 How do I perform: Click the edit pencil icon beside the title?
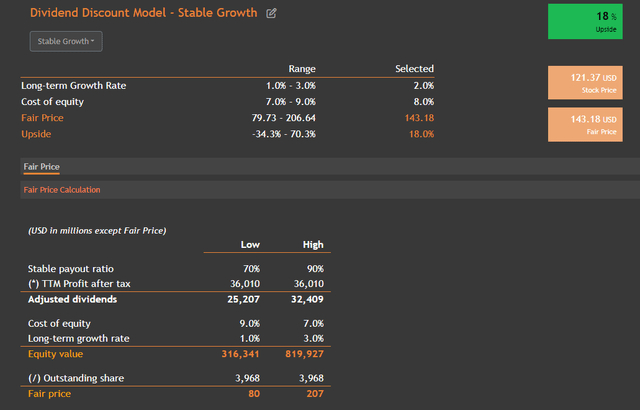pyautogui.click(x=272, y=14)
